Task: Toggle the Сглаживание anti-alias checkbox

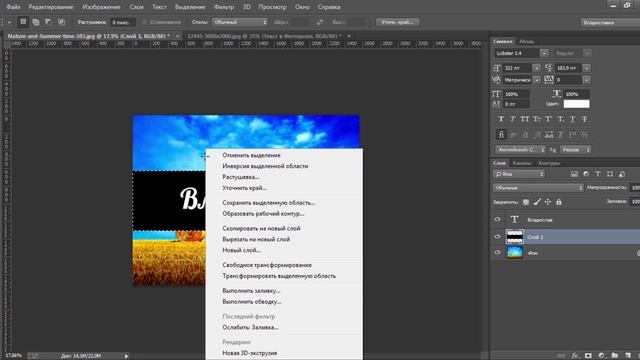Action: pos(144,22)
